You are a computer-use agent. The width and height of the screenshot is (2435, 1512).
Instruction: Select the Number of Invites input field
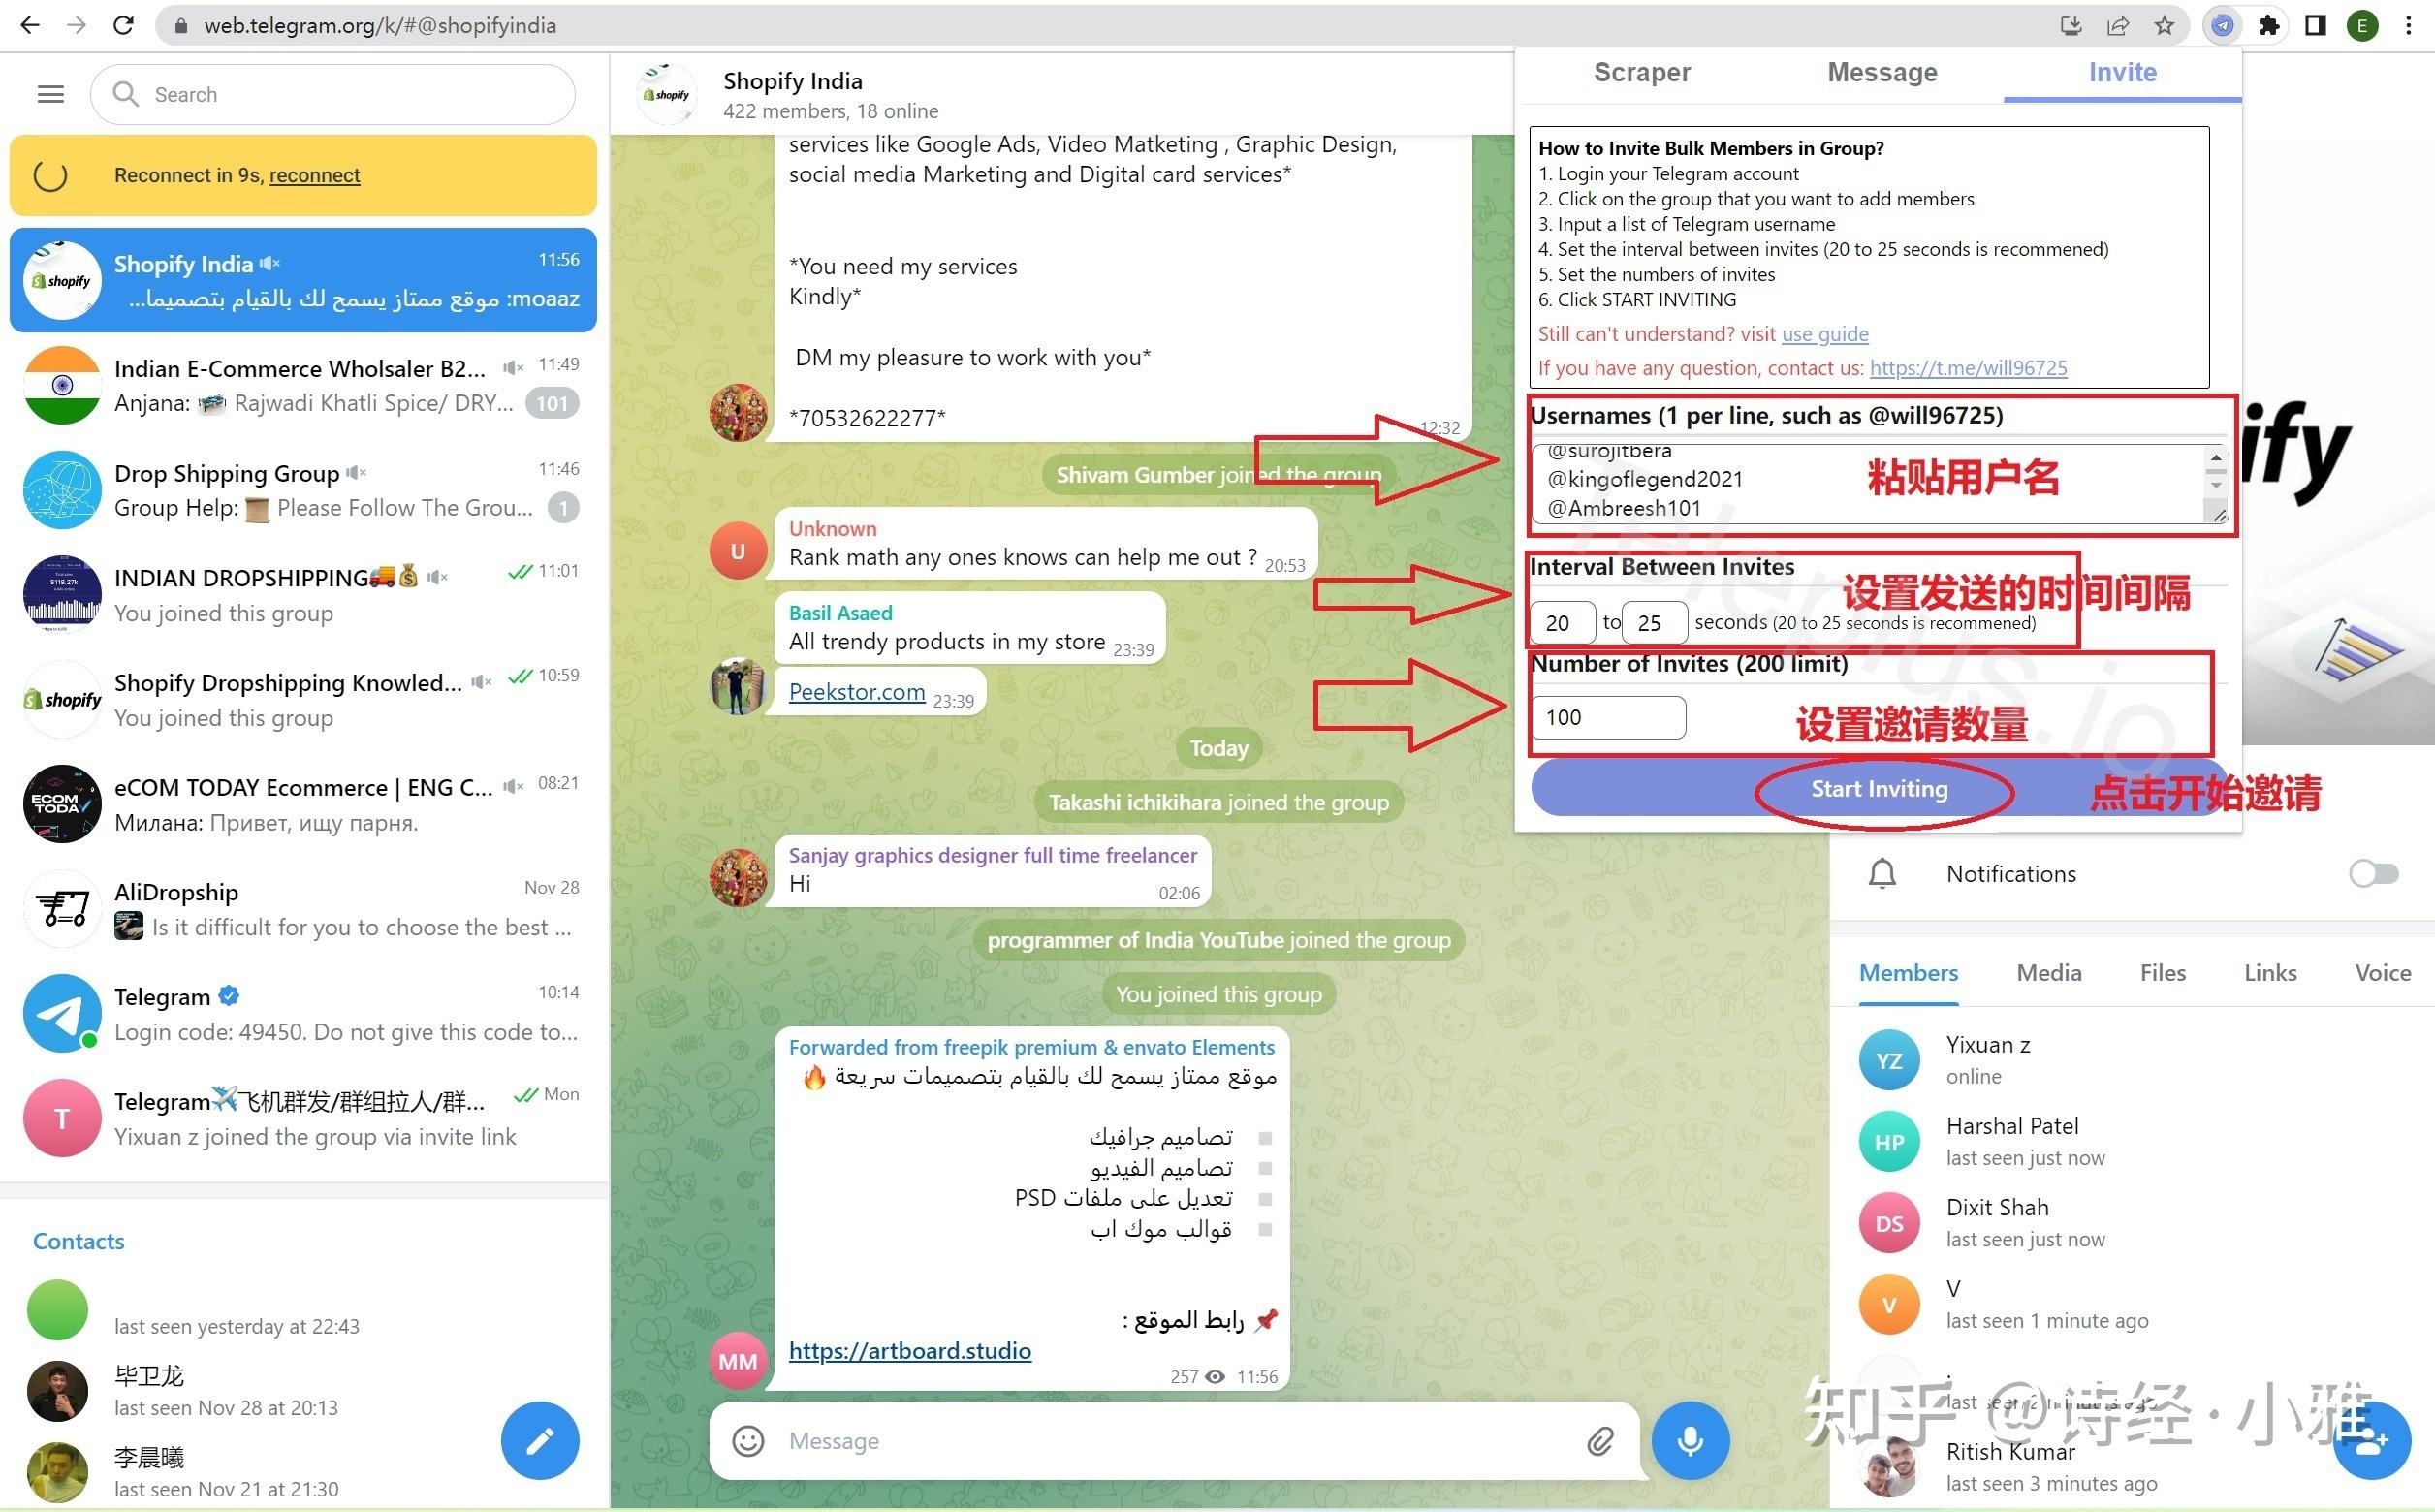1606,716
